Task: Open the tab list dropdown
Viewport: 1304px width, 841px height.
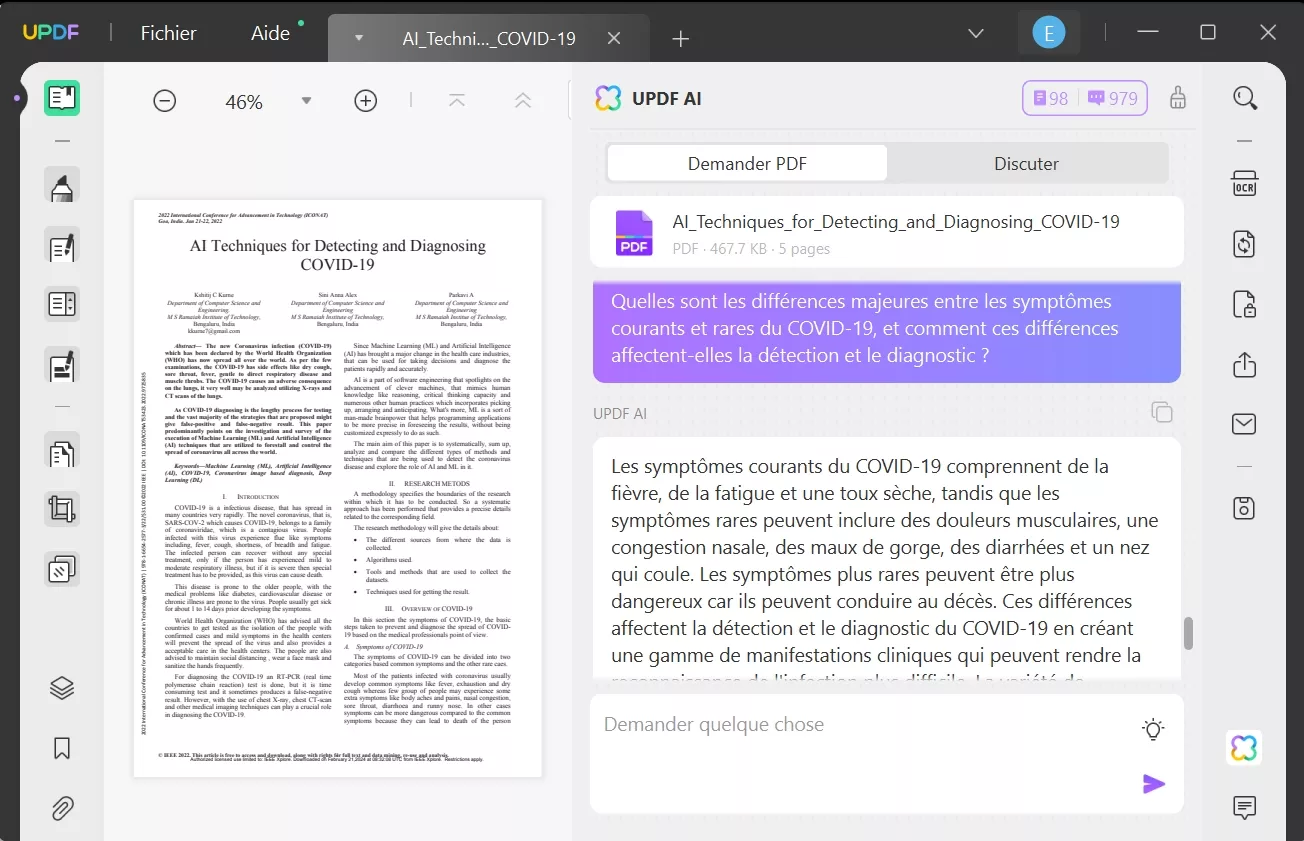Action: (x=975, y=33)
